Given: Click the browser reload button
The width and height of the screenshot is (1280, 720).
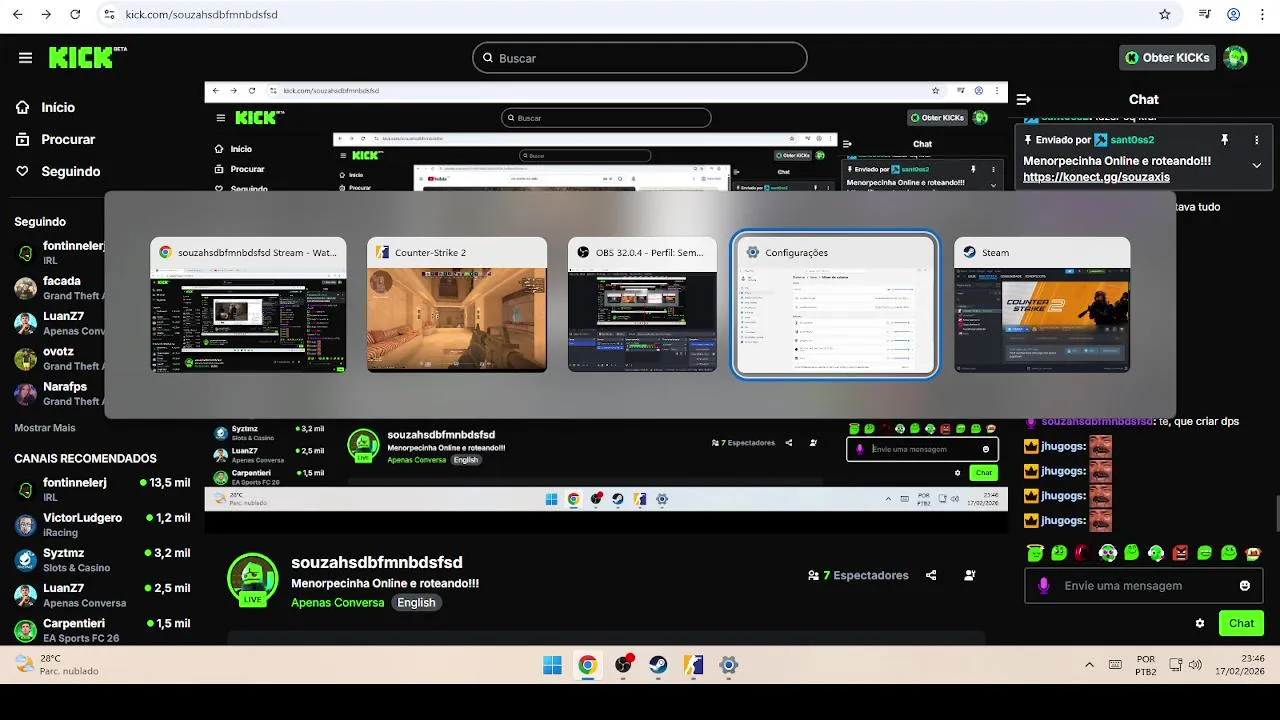Looking at the screenshot, I should click(x=75, y=15).
